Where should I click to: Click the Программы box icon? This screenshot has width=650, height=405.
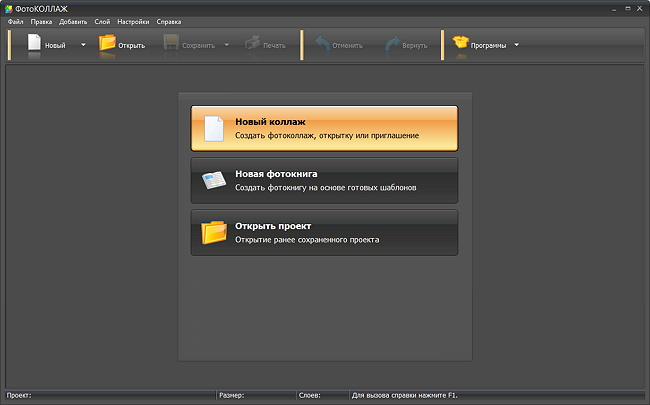click(460, 42)
